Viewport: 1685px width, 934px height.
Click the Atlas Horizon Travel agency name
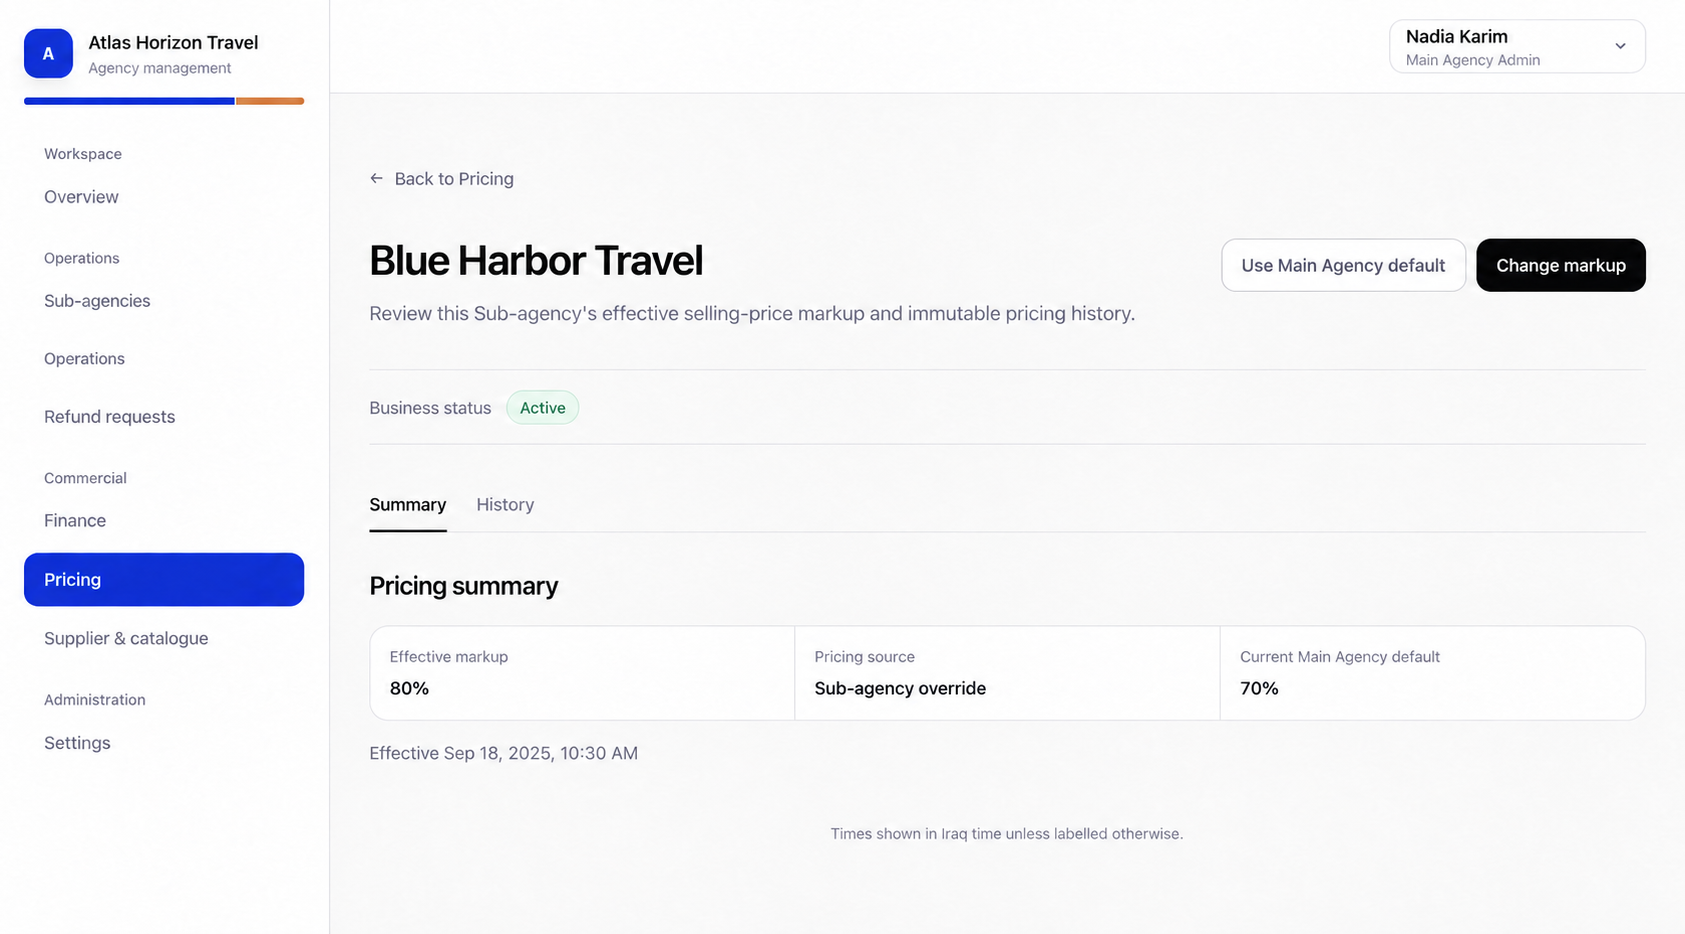pos(173,43)
